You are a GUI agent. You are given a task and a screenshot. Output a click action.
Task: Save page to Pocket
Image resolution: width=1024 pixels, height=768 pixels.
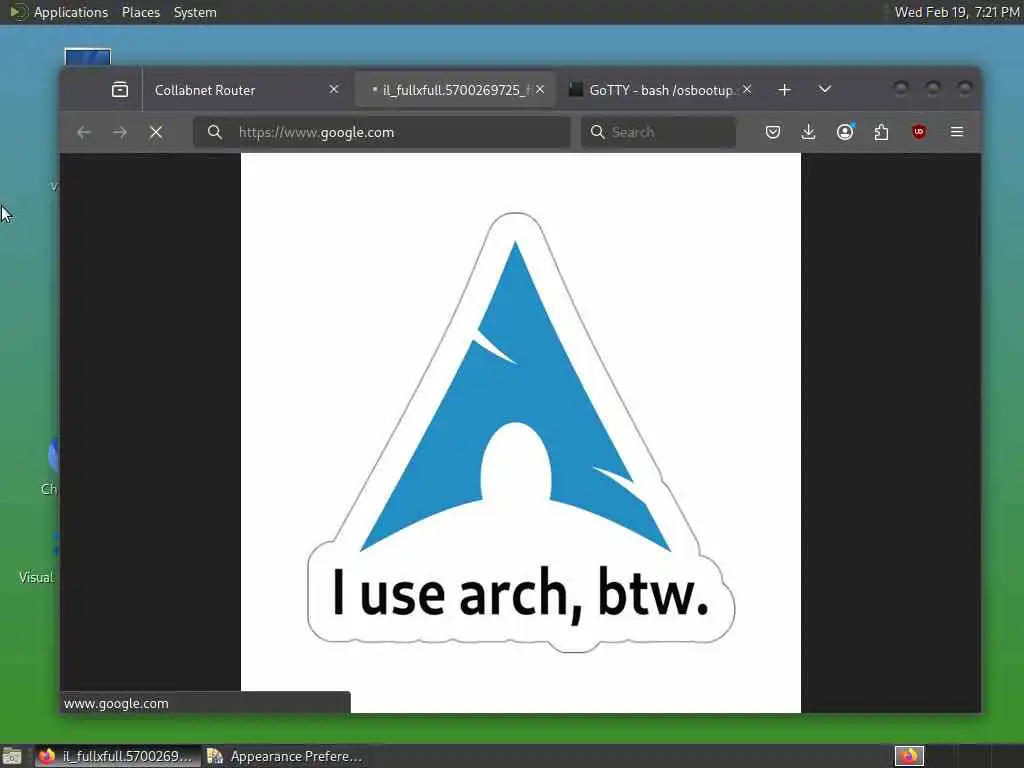click(x=773, y=133)
